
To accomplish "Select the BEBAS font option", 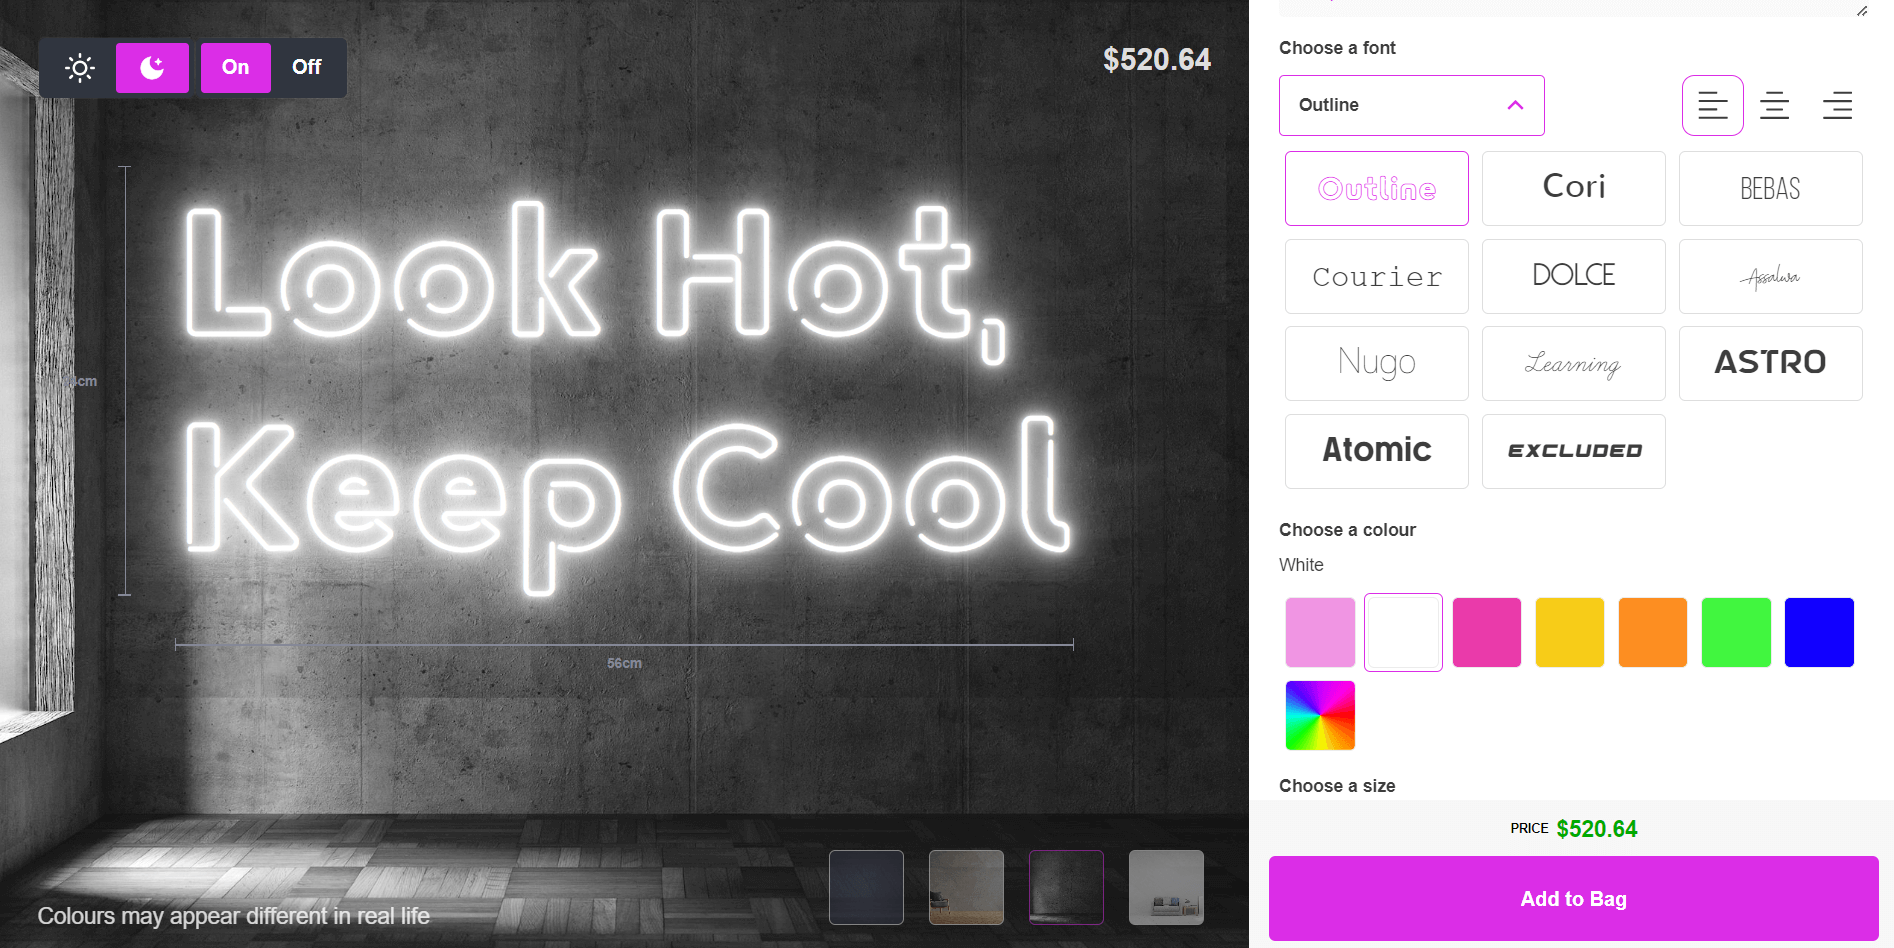I will (1770, 188).
